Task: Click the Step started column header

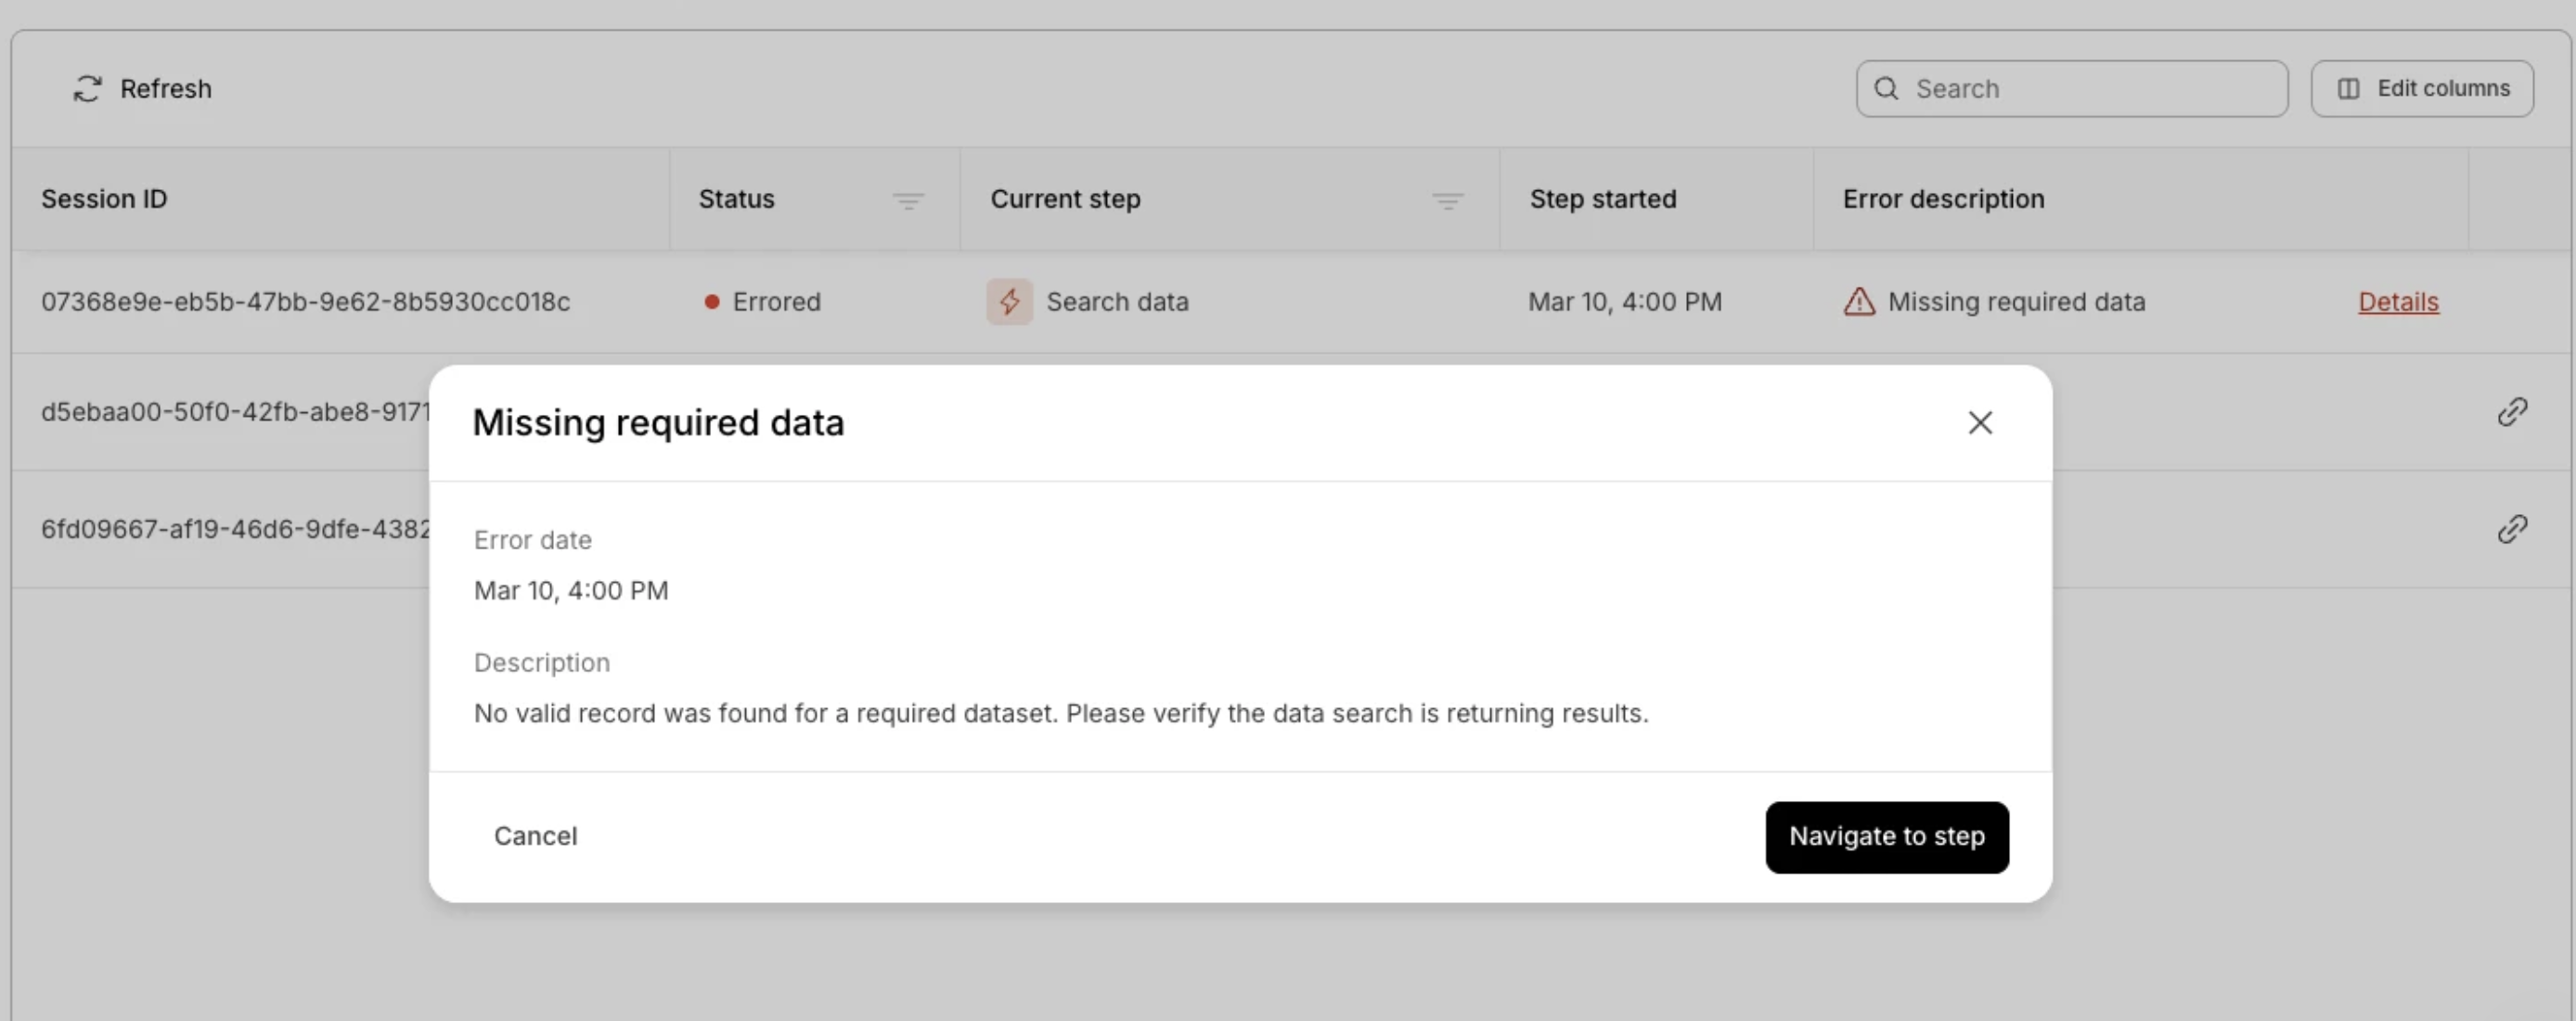Action: pos(1602,199)
